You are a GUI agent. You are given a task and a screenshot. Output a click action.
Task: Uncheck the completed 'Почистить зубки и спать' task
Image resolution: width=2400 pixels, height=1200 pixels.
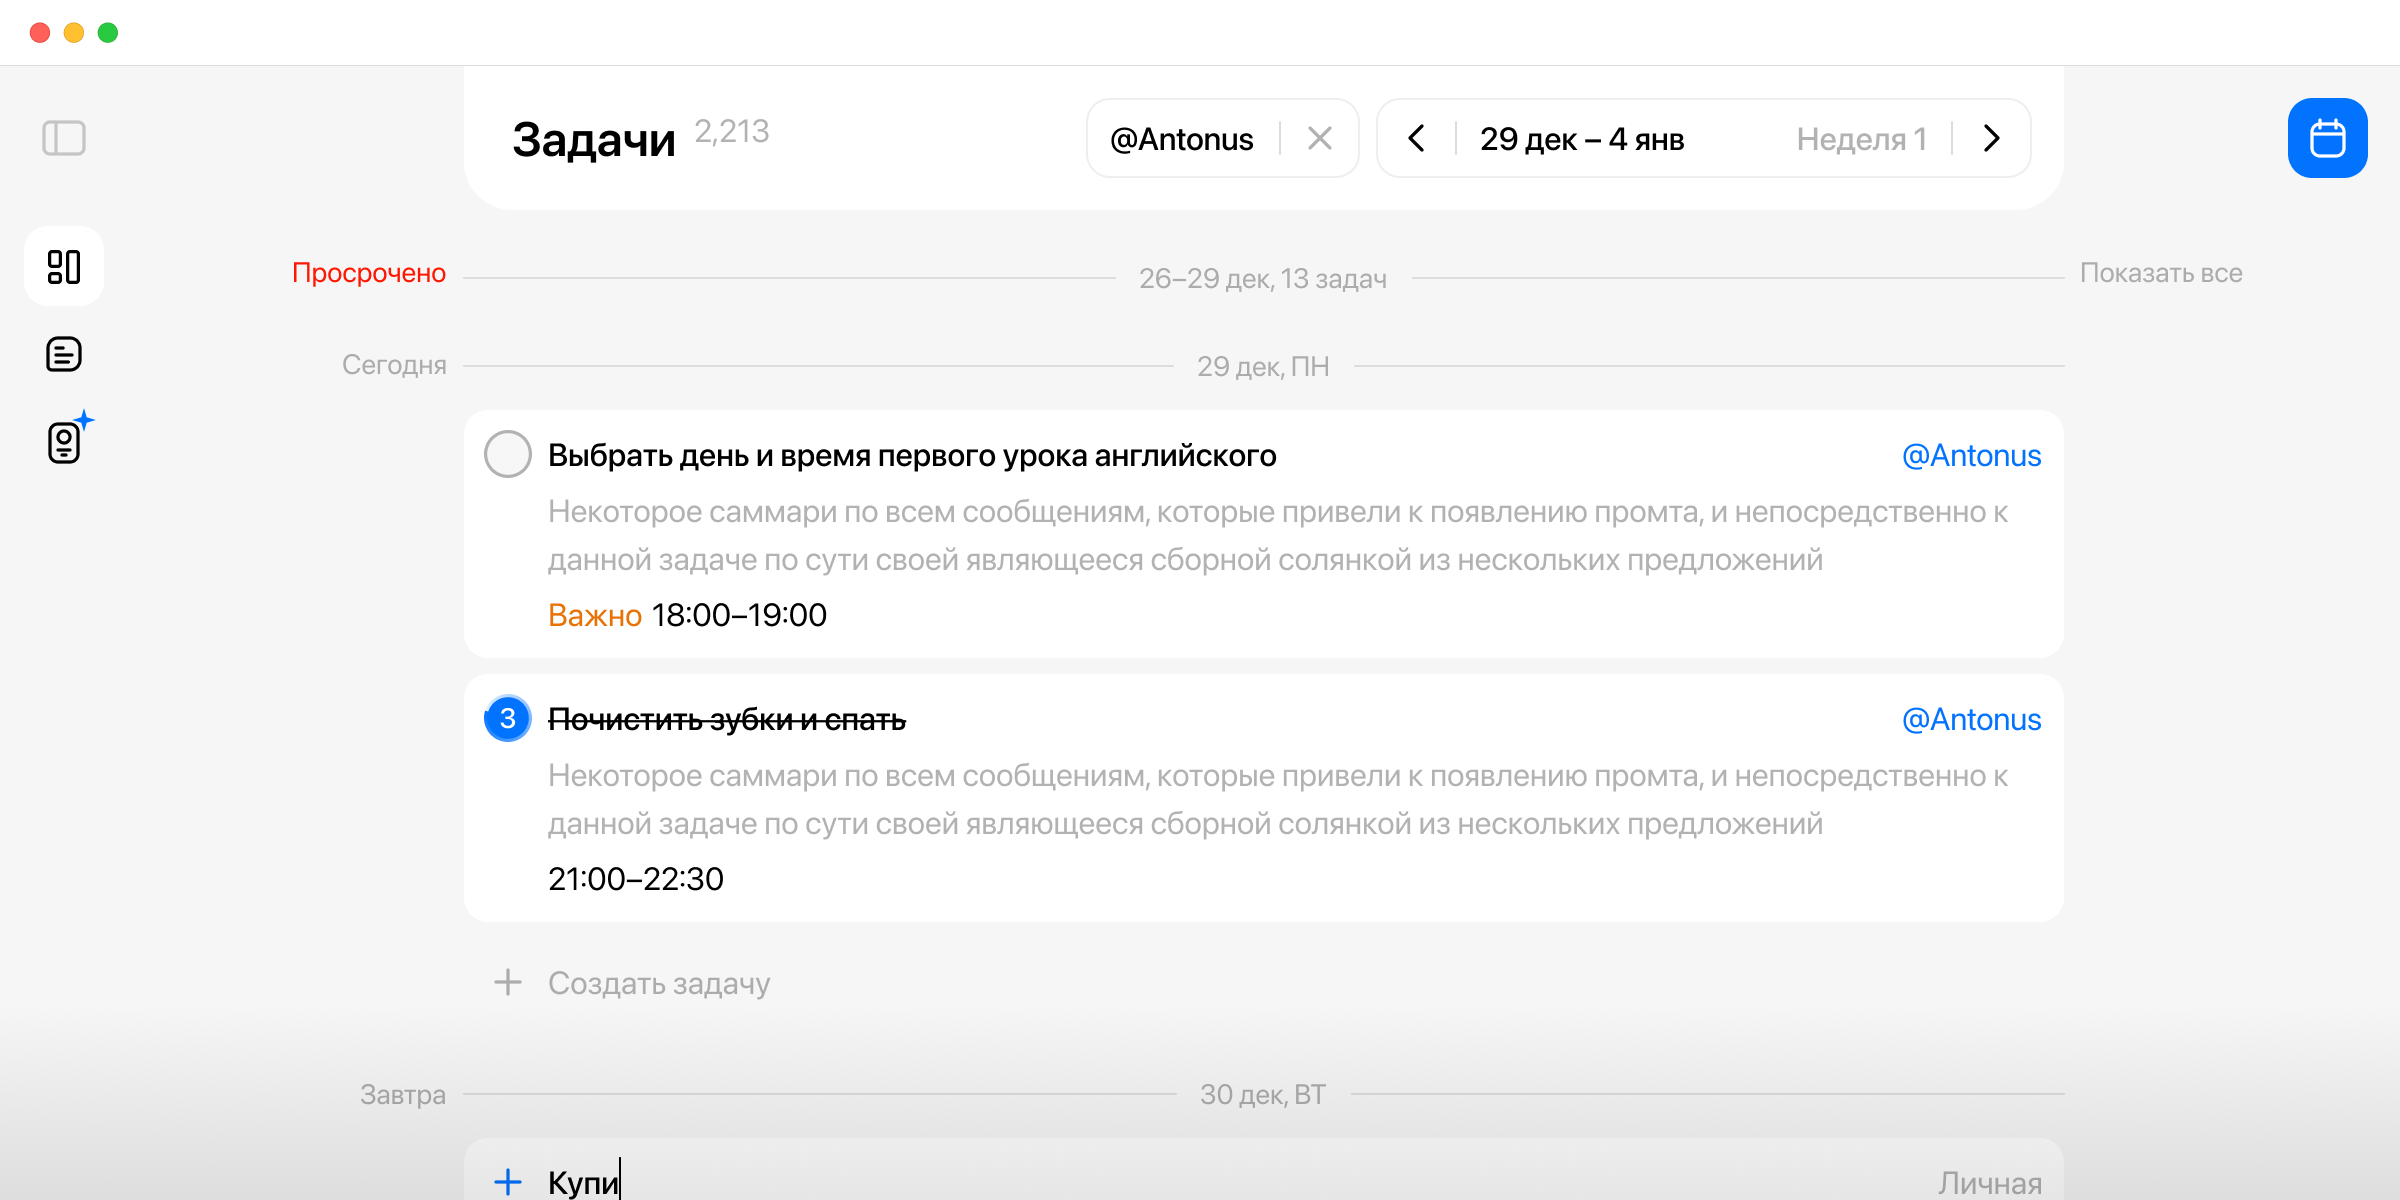pyautogui.click(x=507, y=718)
